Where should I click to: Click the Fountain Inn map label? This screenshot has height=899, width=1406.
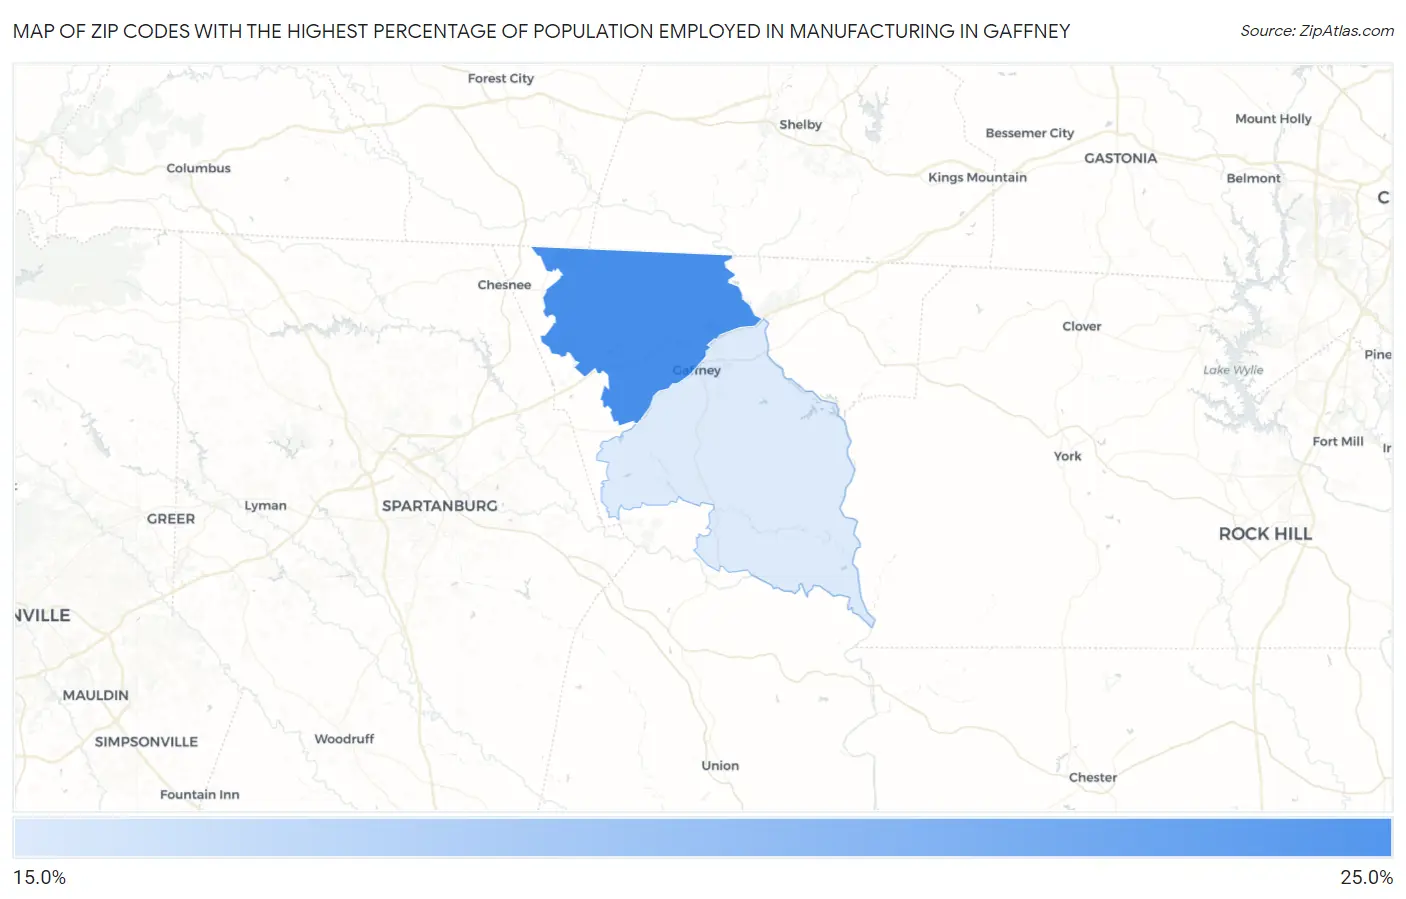199,795
